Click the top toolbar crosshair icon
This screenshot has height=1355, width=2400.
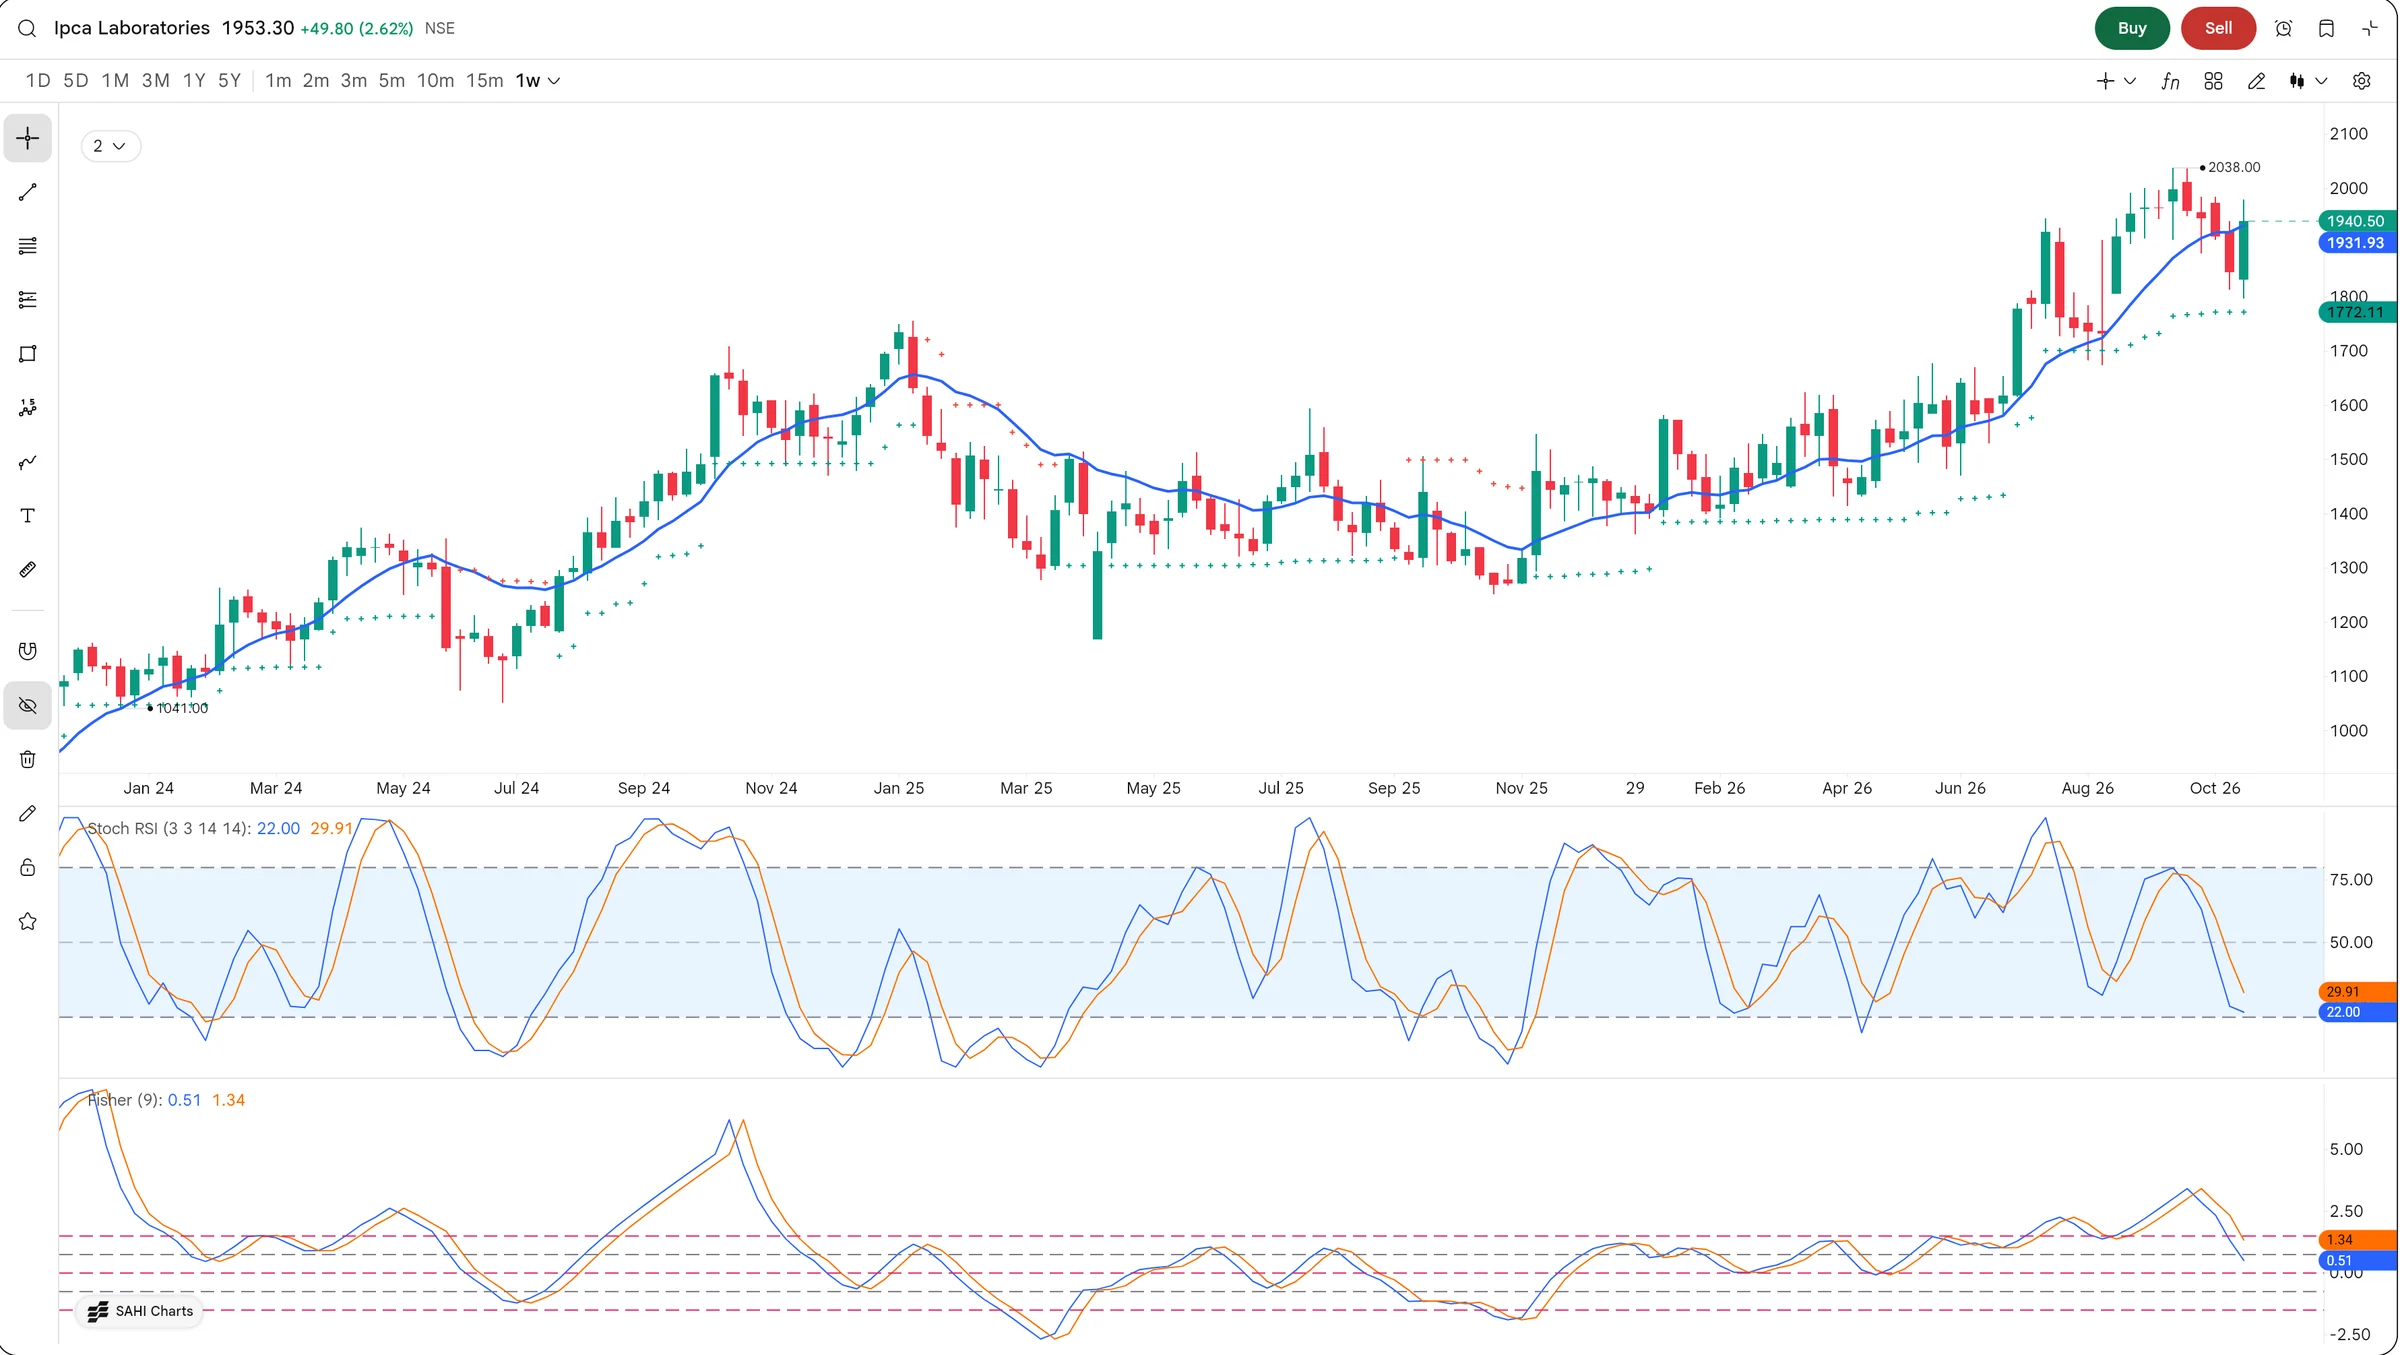(2105, 81)
